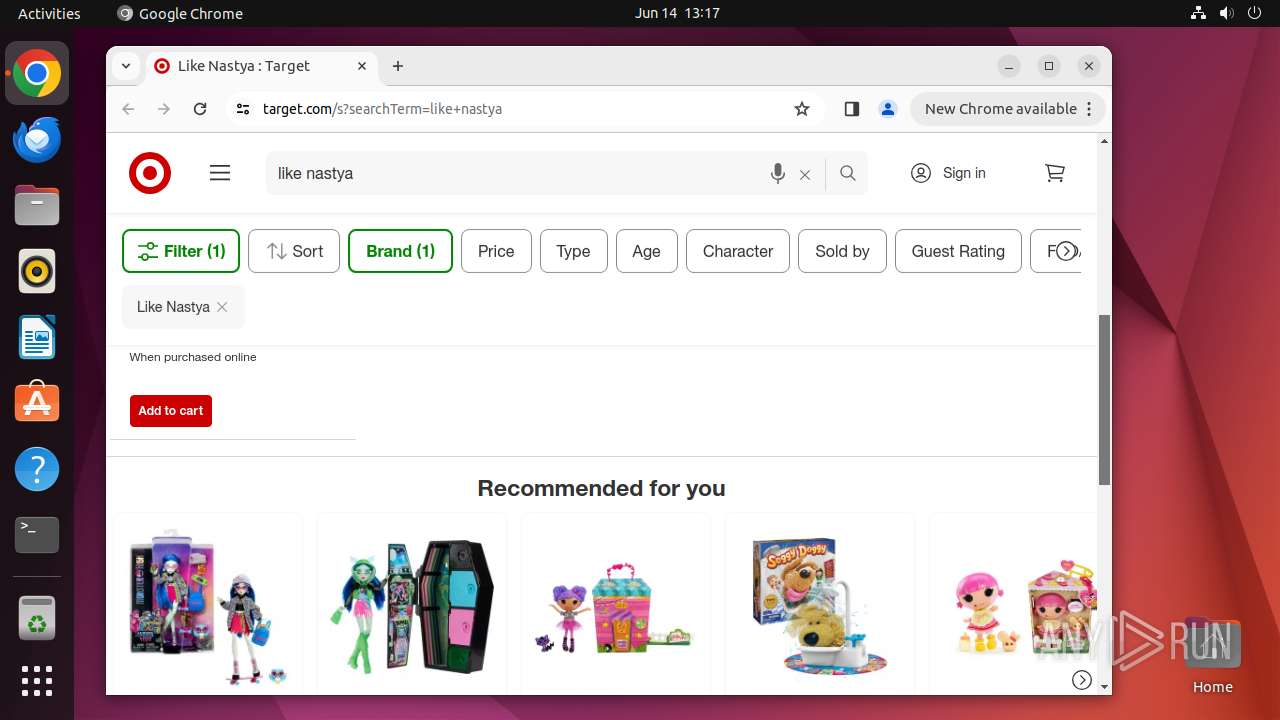Go forward in browser history
Screen dimensions: 1280x720
pos(164,109)
